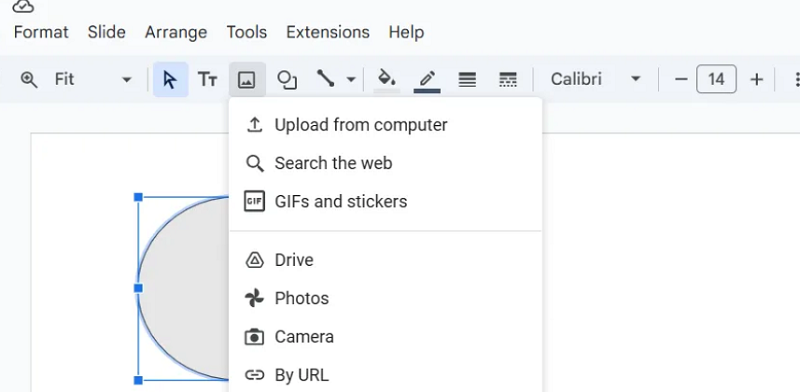Open the Slide menu
This screenshot has width=800, height=392.
pyautogui.click(x=107, y=32)
